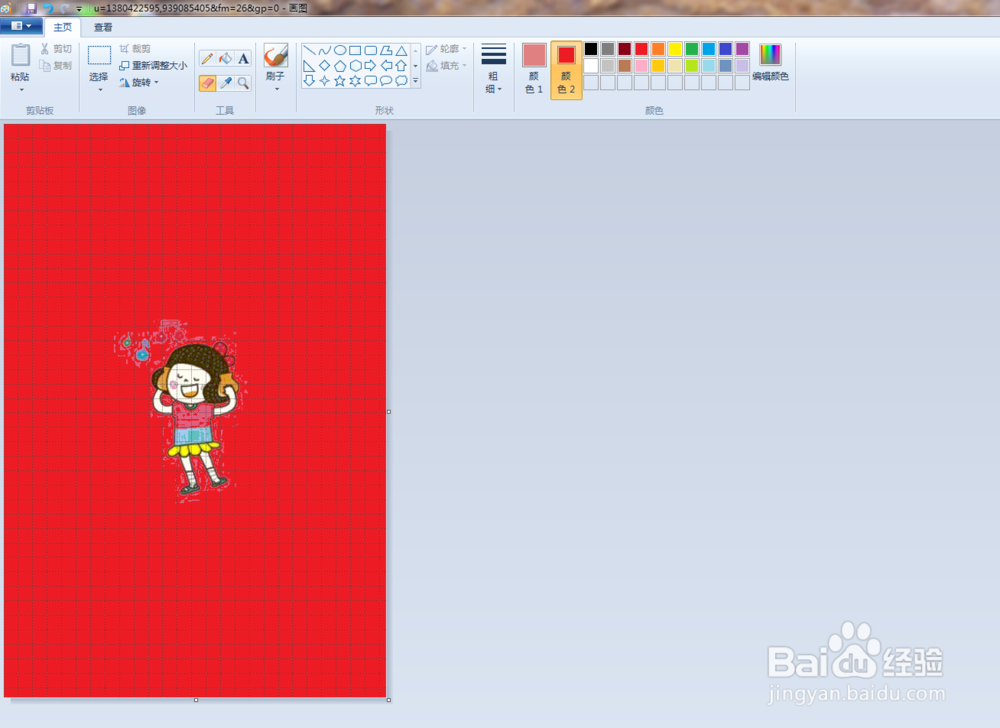The width and height of the screenshot is (1000, 728).
Task: Choose the purple color swatch
Action: point(742,49)
